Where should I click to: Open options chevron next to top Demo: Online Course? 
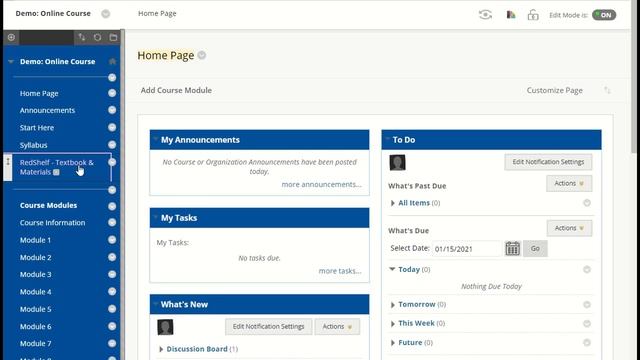click(x=105, y=13)
